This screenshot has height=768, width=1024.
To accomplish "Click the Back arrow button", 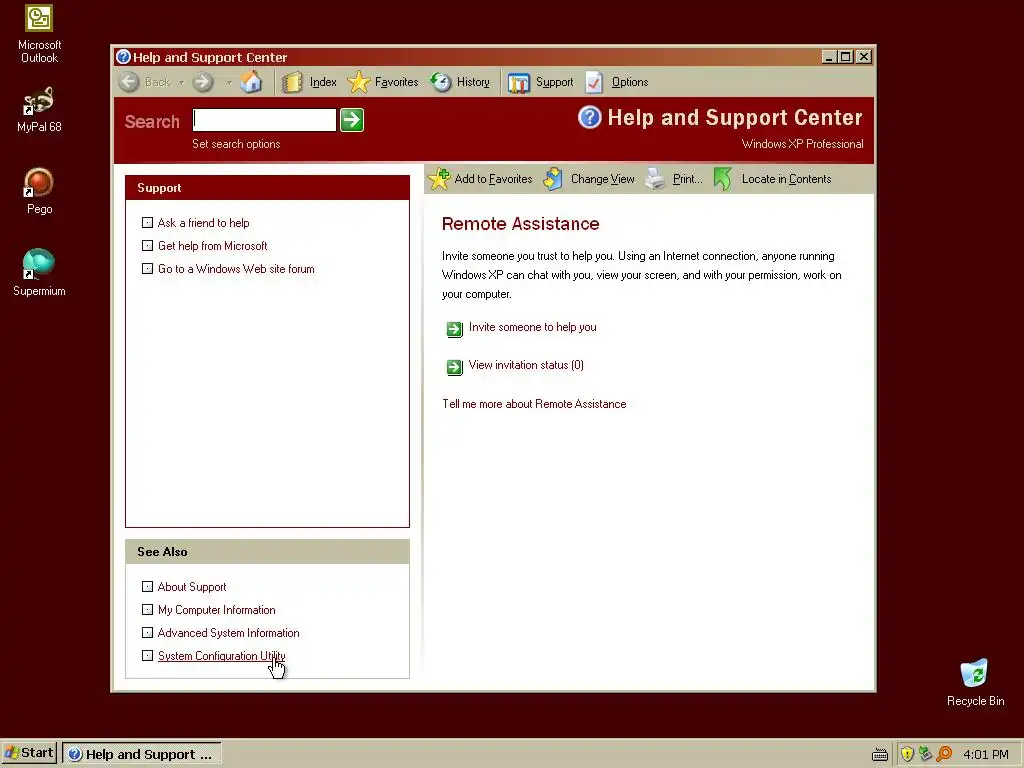I will tap(129, 82).
